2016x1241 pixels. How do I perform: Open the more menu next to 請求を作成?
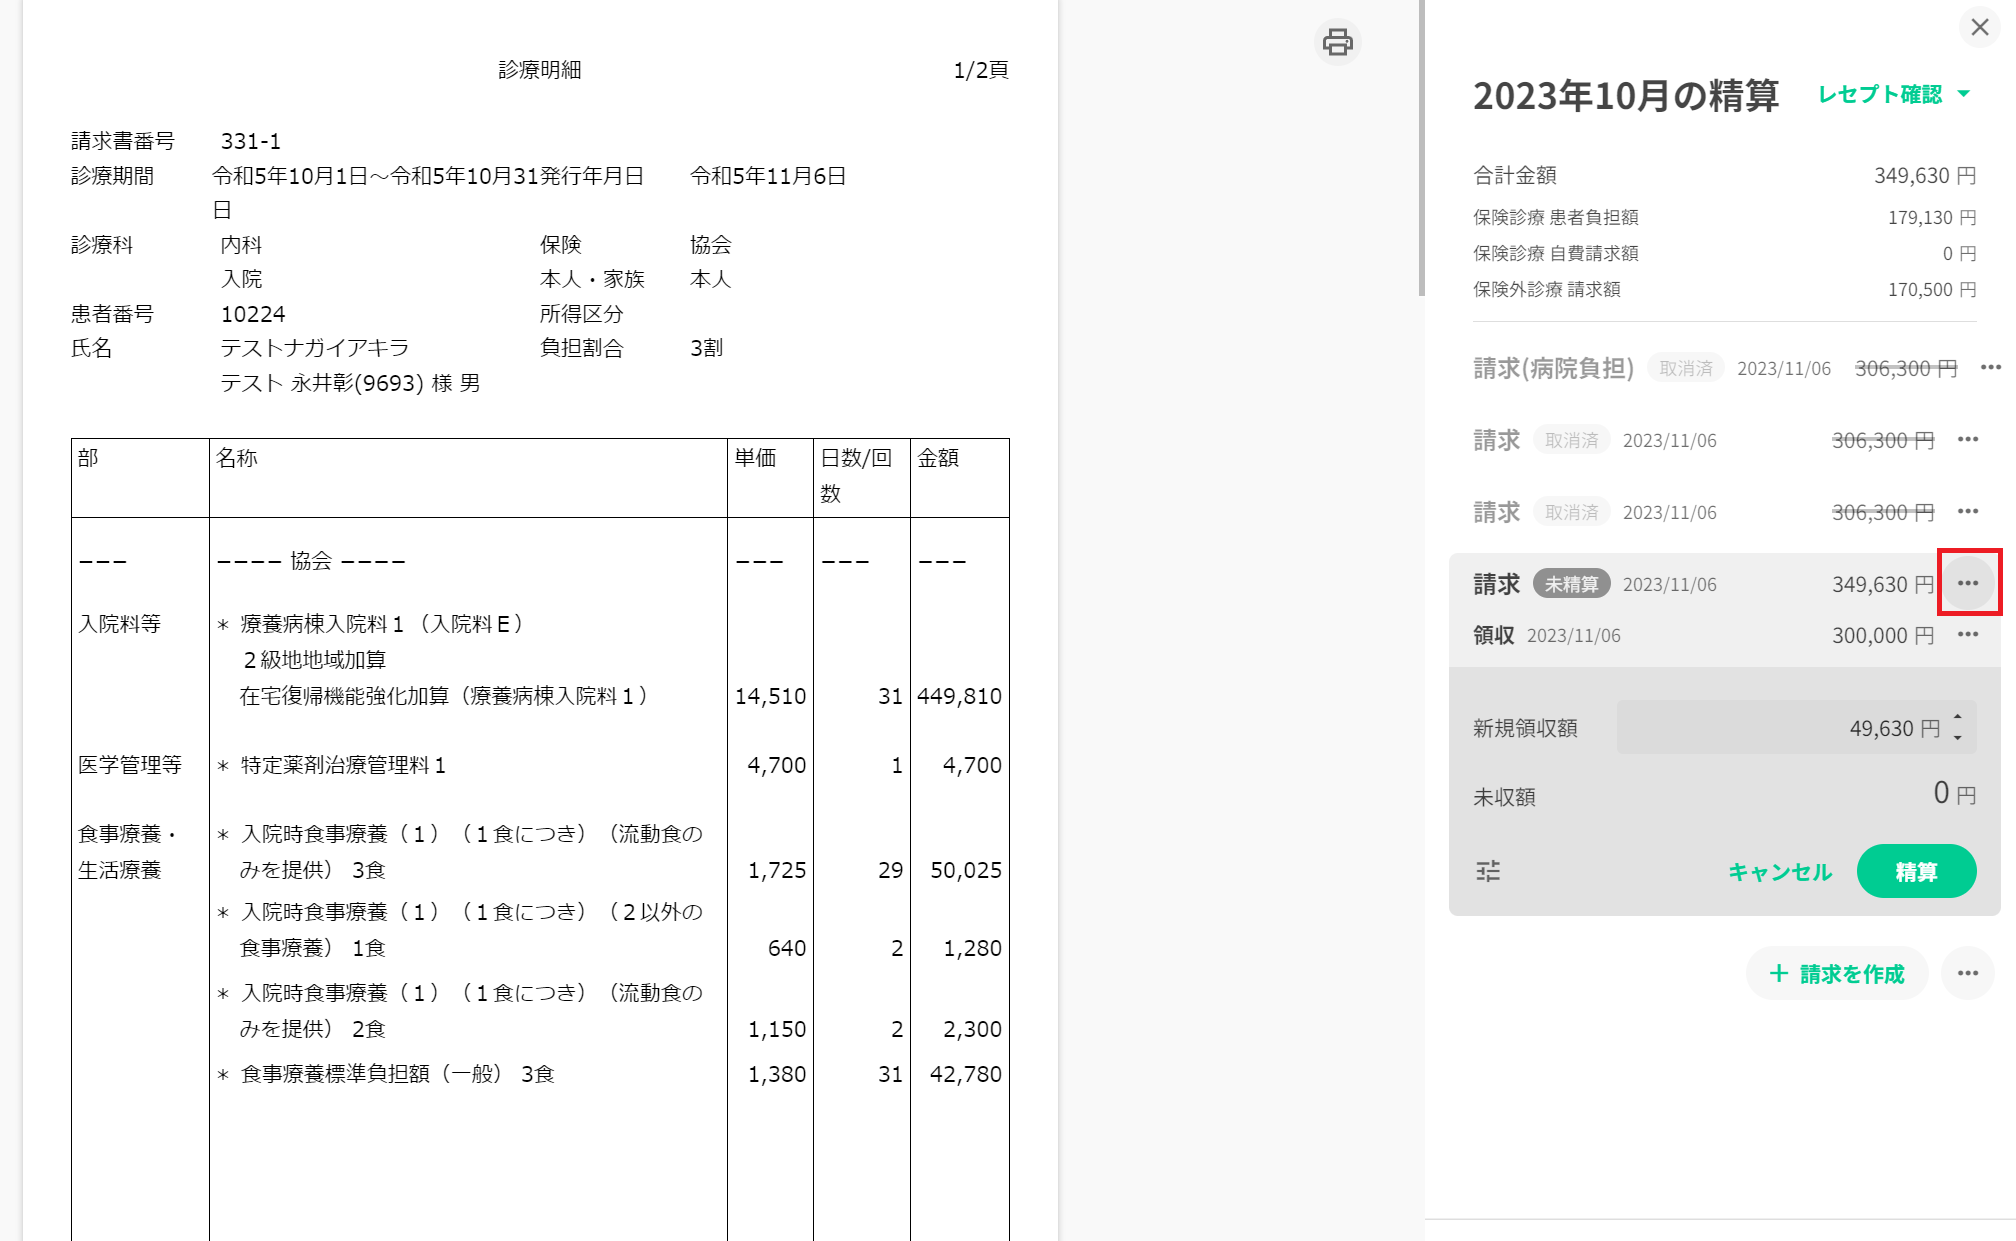pos(1967,973)
